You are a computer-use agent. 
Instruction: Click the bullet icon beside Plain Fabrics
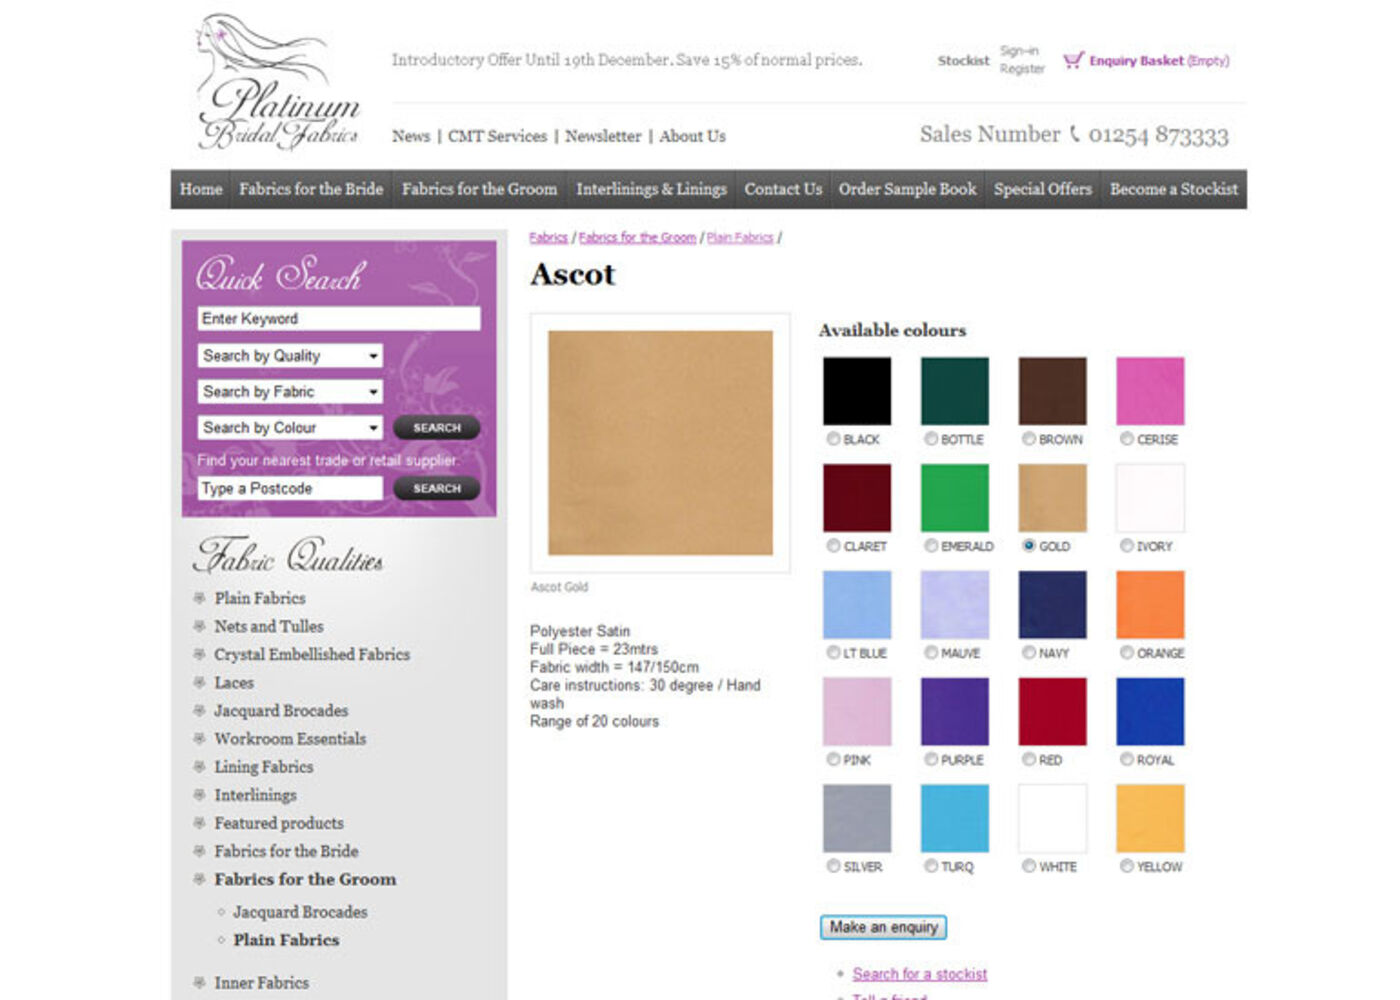coord(199,598)
